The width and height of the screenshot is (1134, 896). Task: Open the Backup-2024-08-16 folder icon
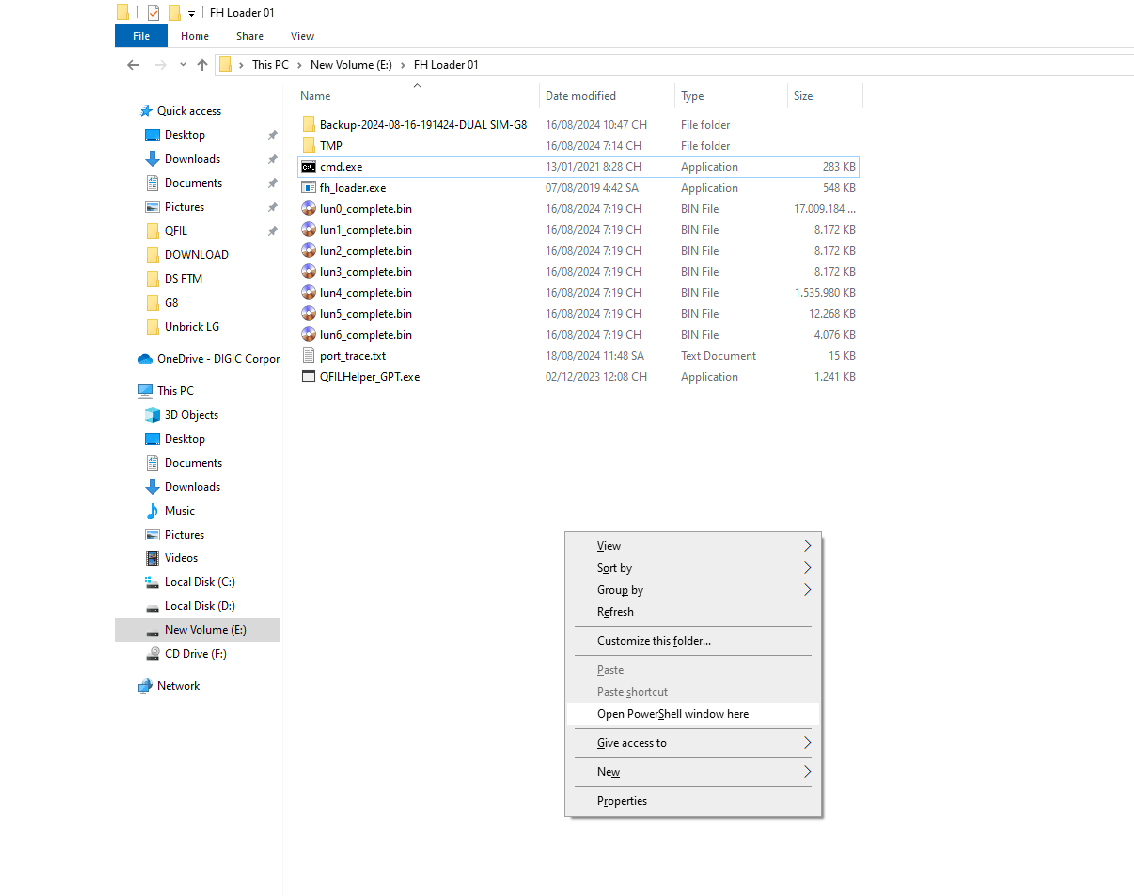tap(309, 125)
